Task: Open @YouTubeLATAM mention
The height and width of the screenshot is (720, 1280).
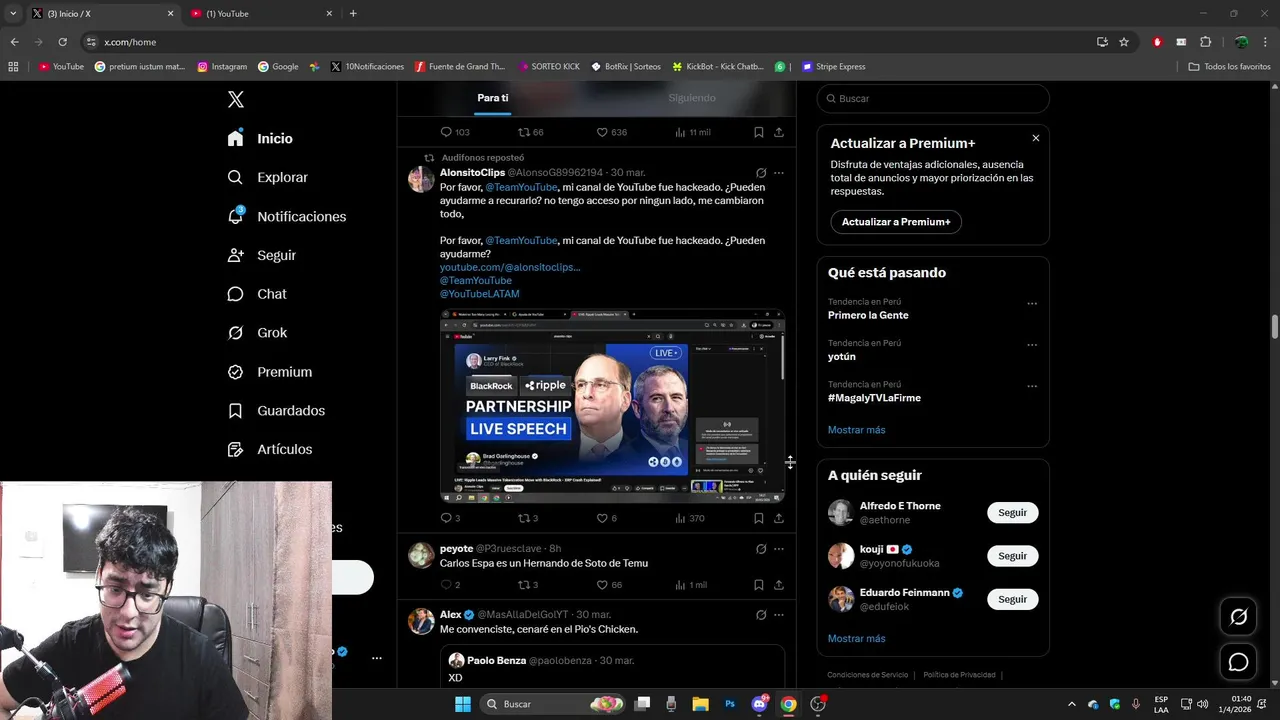Action: click(x=480, y=294)
